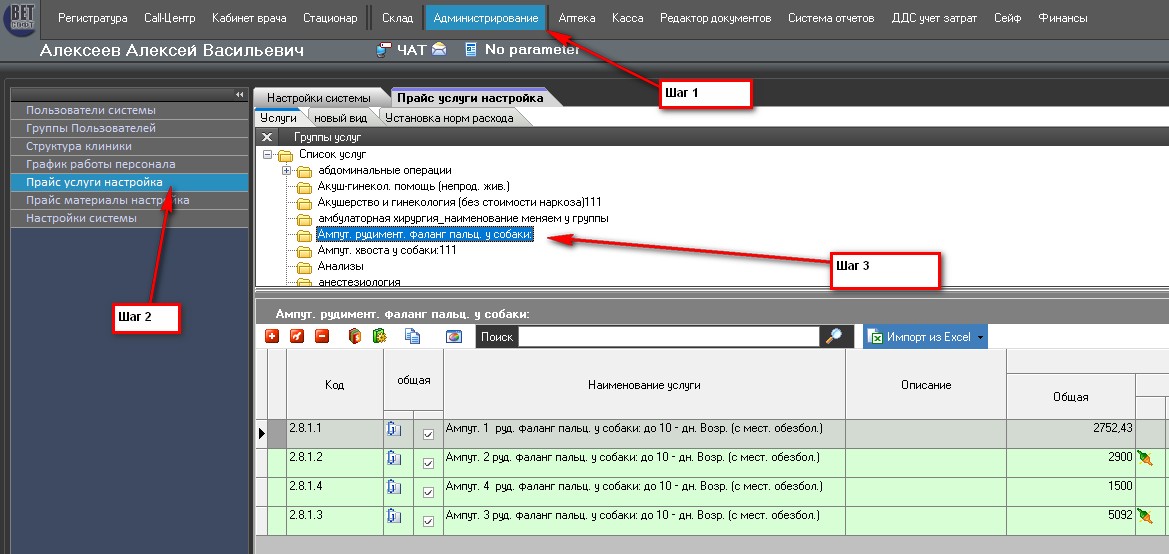Screen dimensions: 1169x554
Task: Switch to the Установка норм расхода tab
Action: (449, 118)
